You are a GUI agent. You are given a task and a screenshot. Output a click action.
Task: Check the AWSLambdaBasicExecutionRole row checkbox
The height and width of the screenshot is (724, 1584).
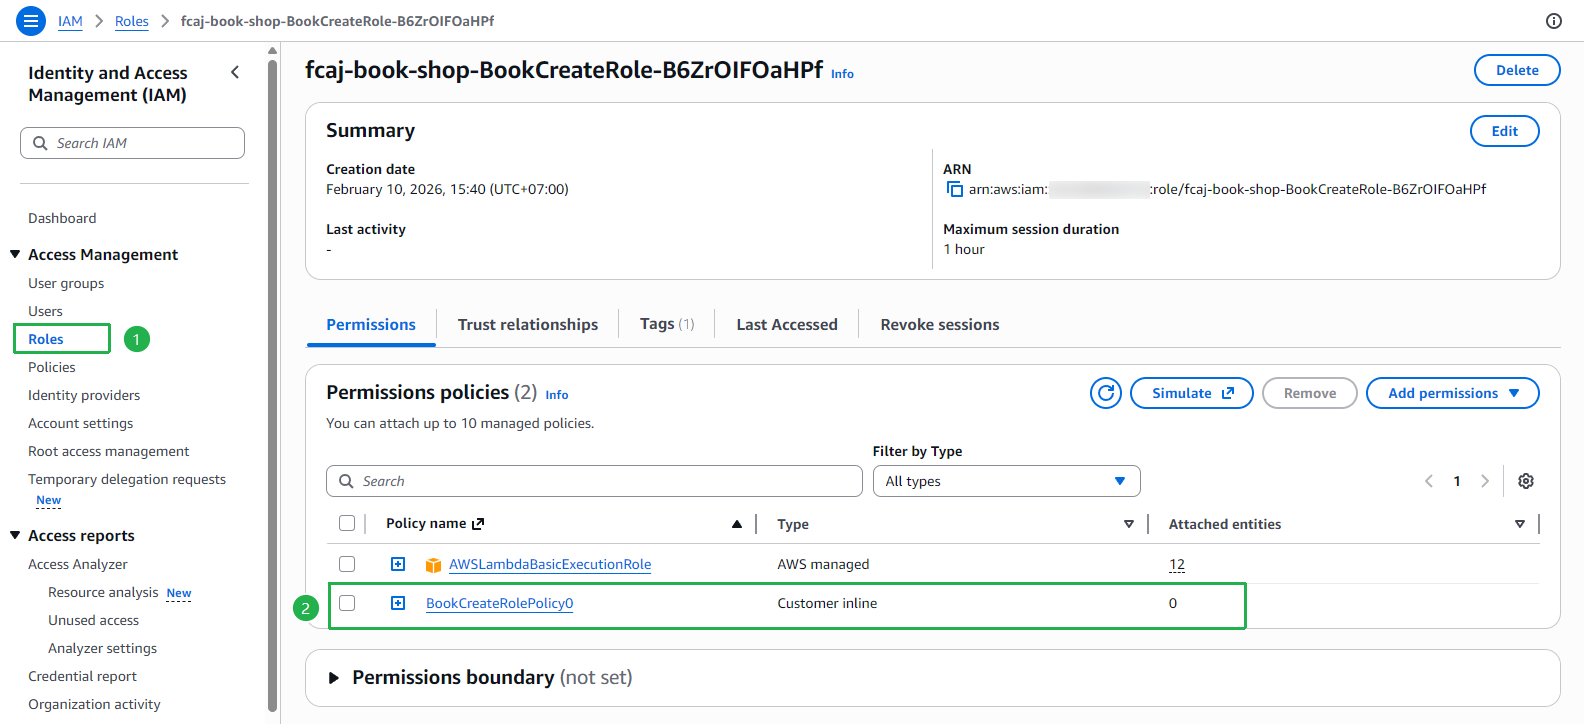pyautogui.click(x=347, y=564)
